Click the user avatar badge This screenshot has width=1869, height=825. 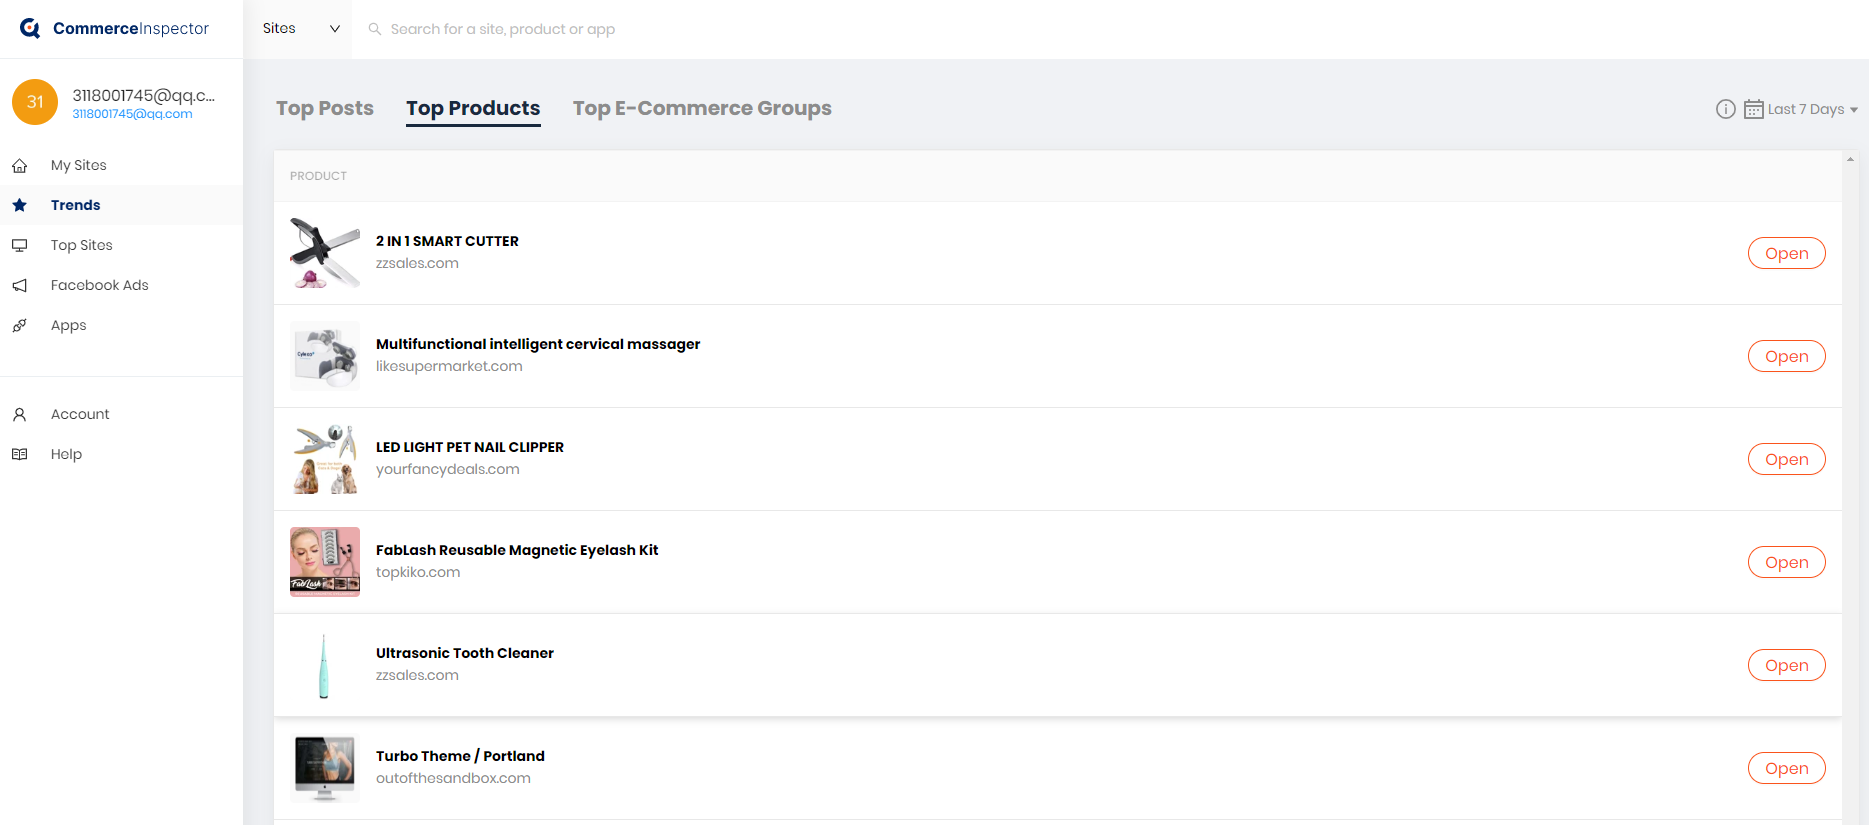[35, 102]
